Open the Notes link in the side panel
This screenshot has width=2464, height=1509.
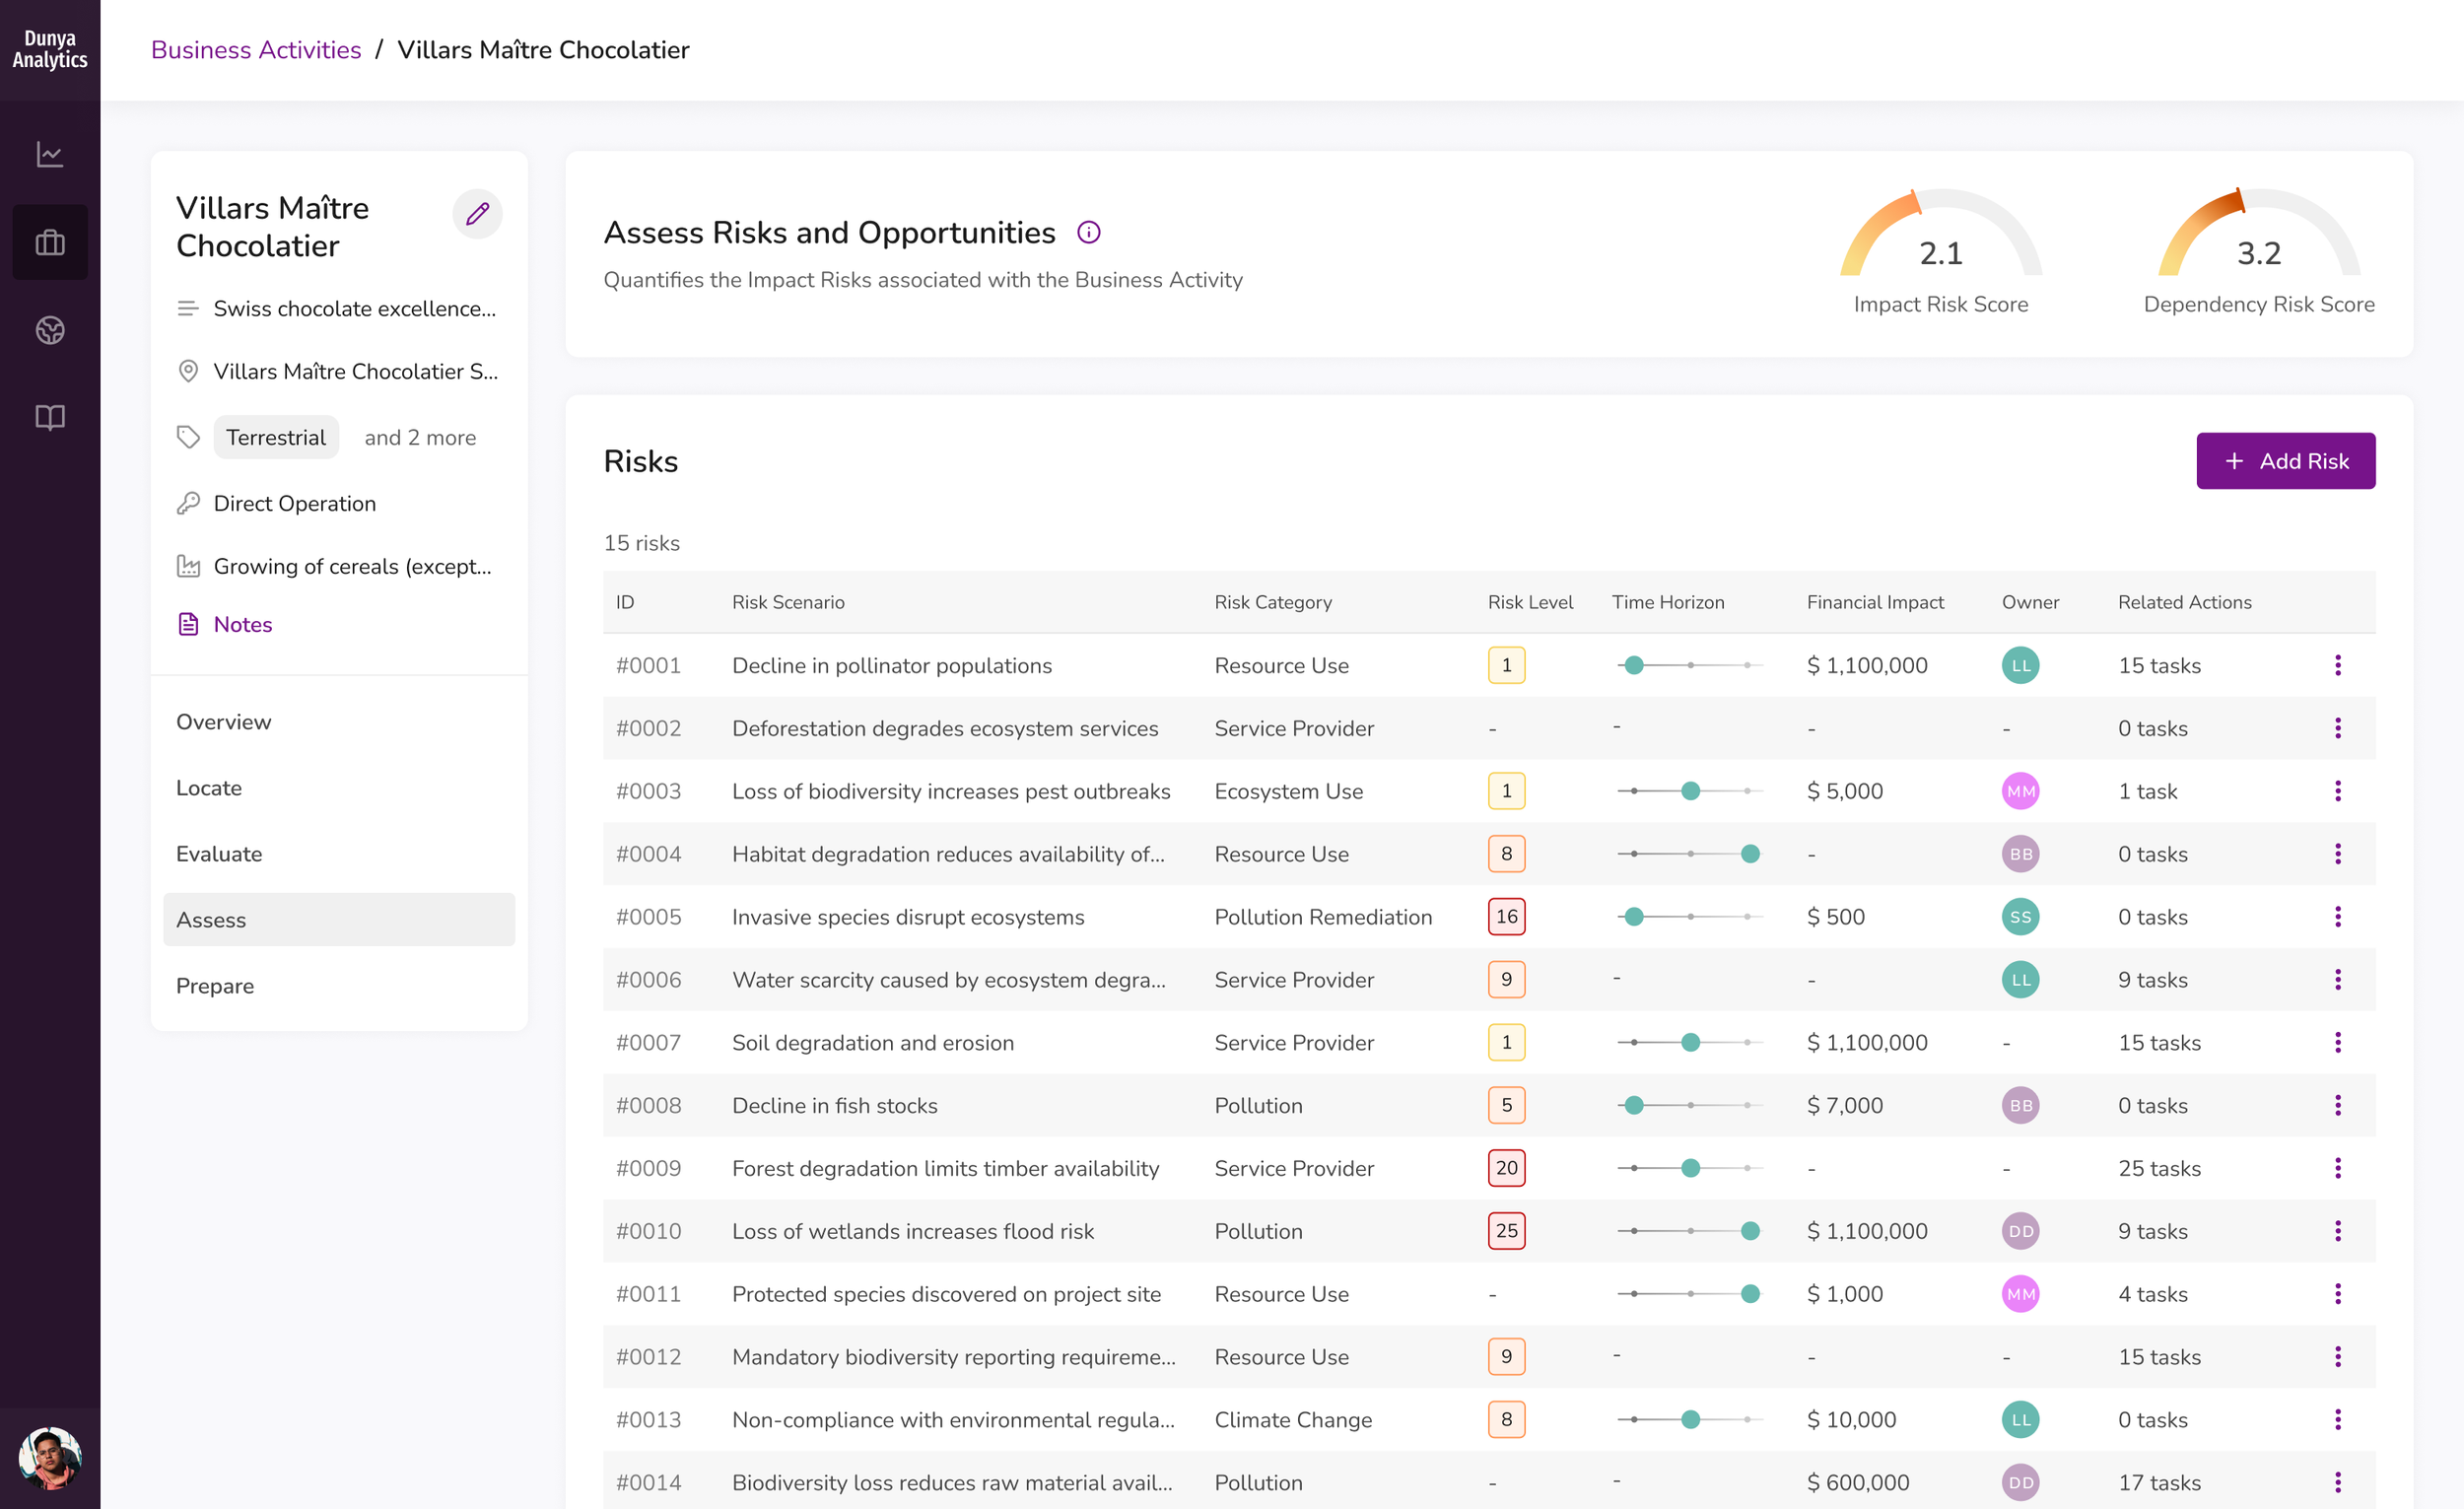point(243,624)
